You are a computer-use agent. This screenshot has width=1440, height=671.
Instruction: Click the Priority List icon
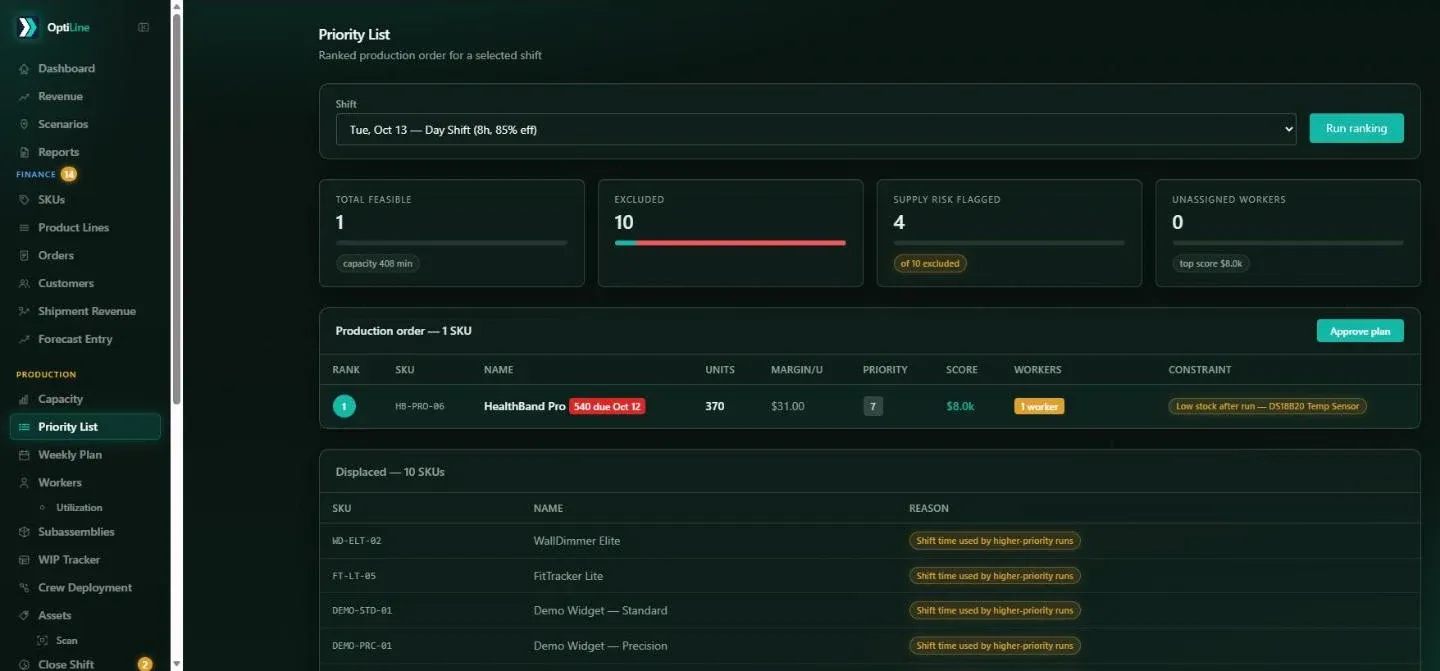(24, 427)
